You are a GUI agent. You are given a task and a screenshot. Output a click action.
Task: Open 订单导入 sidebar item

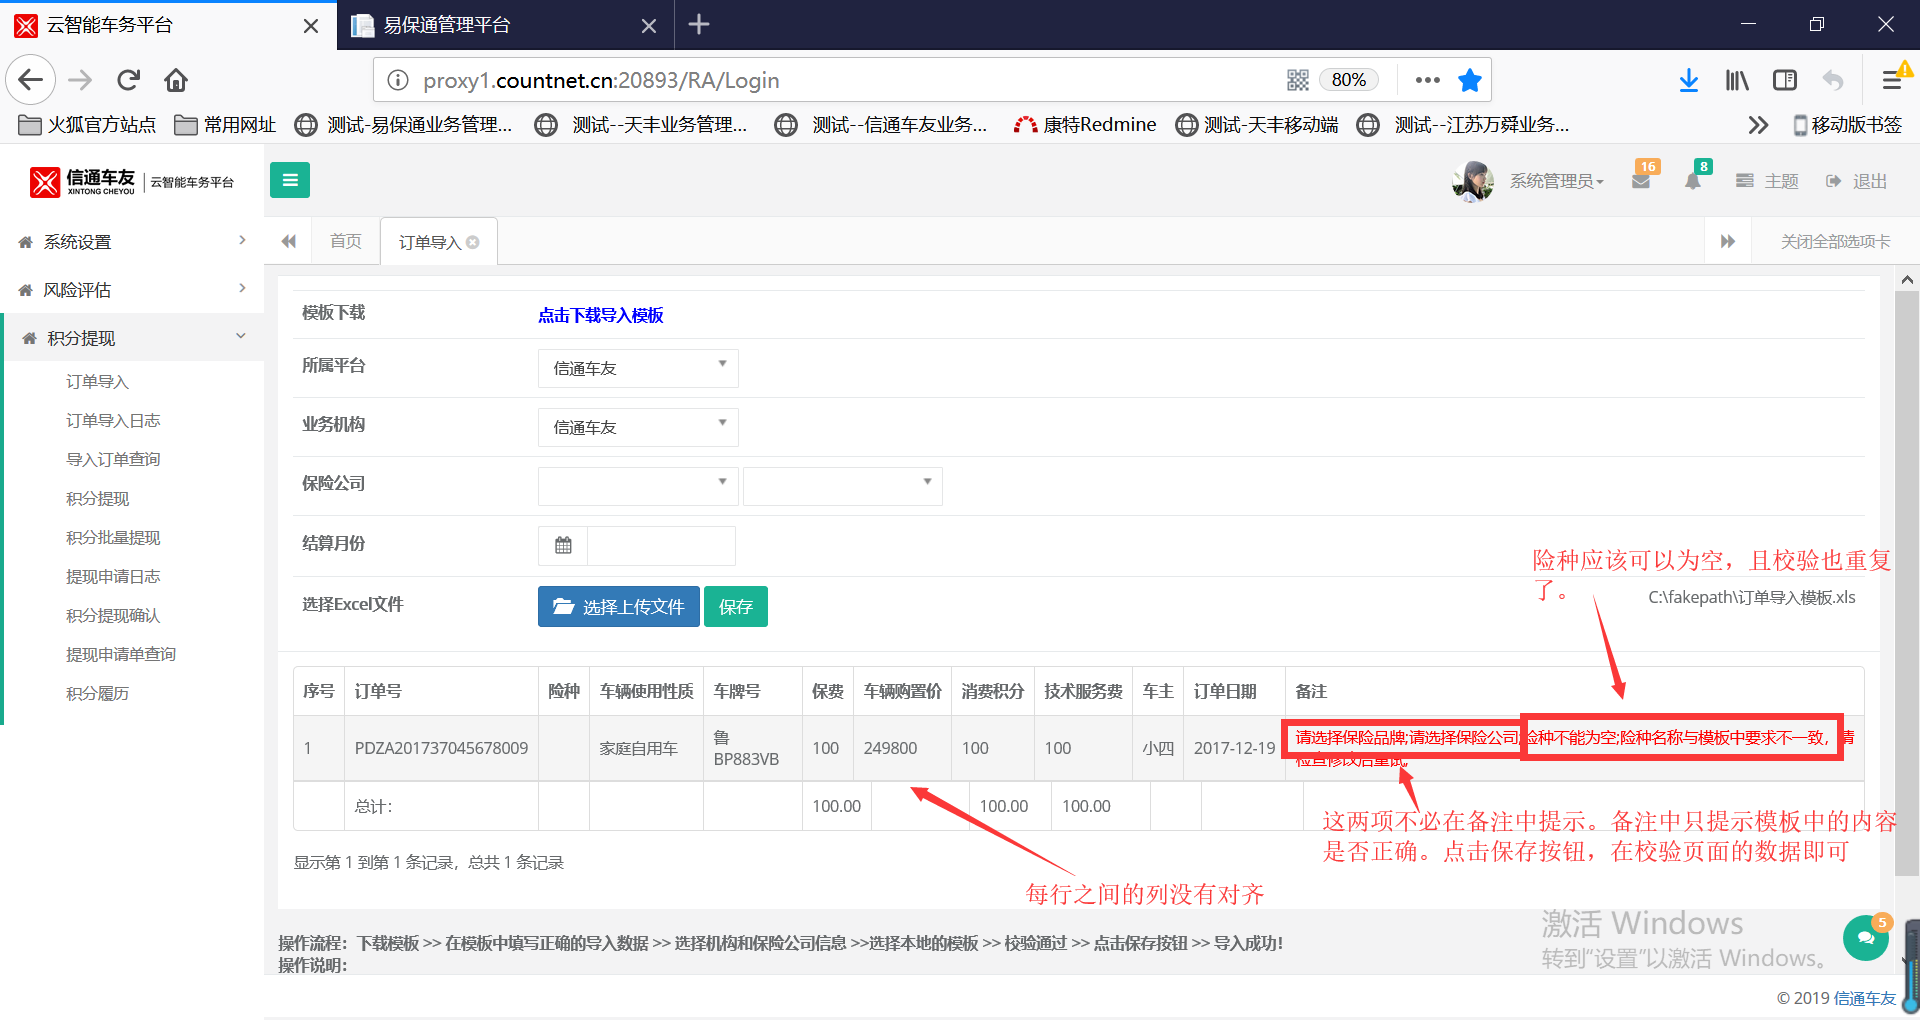(97, 382)
